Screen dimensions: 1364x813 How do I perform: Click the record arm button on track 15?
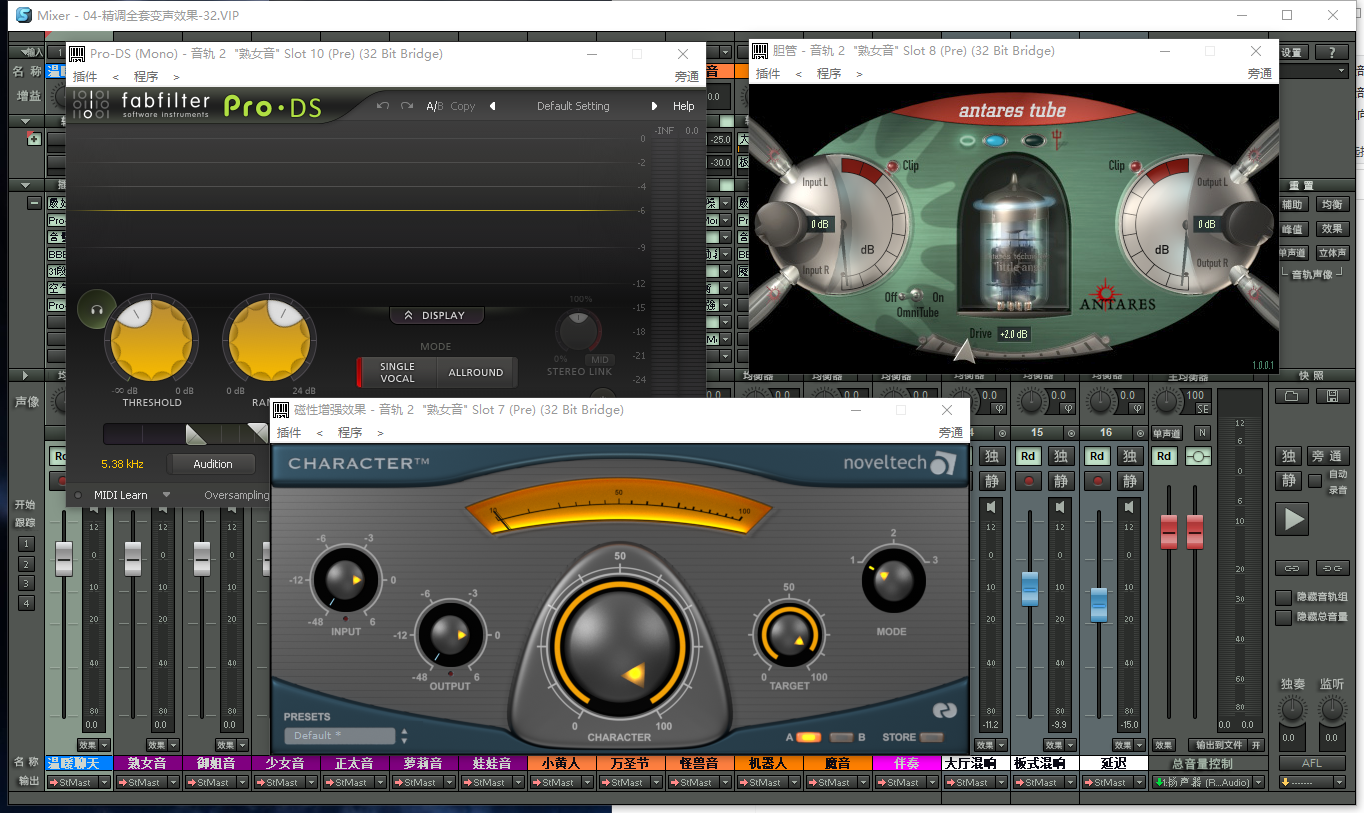(x=1028, y=481)
